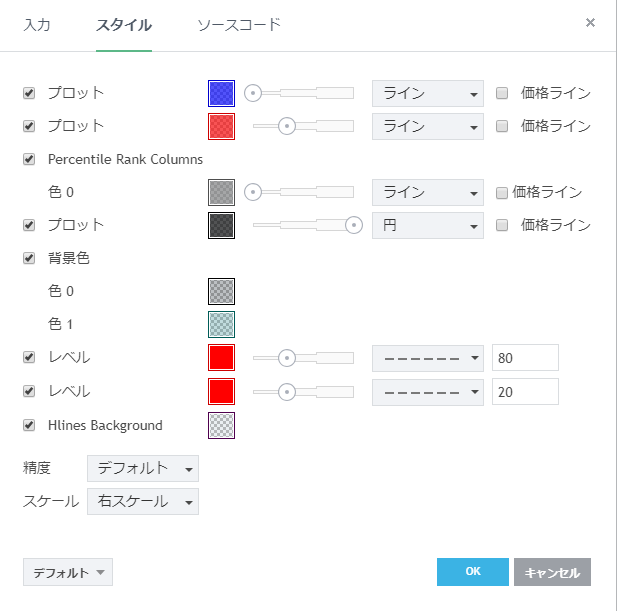Open the 右スケール scale dropdown
The height and width of the screenshot is (611, 617).
tap(143, 501)
